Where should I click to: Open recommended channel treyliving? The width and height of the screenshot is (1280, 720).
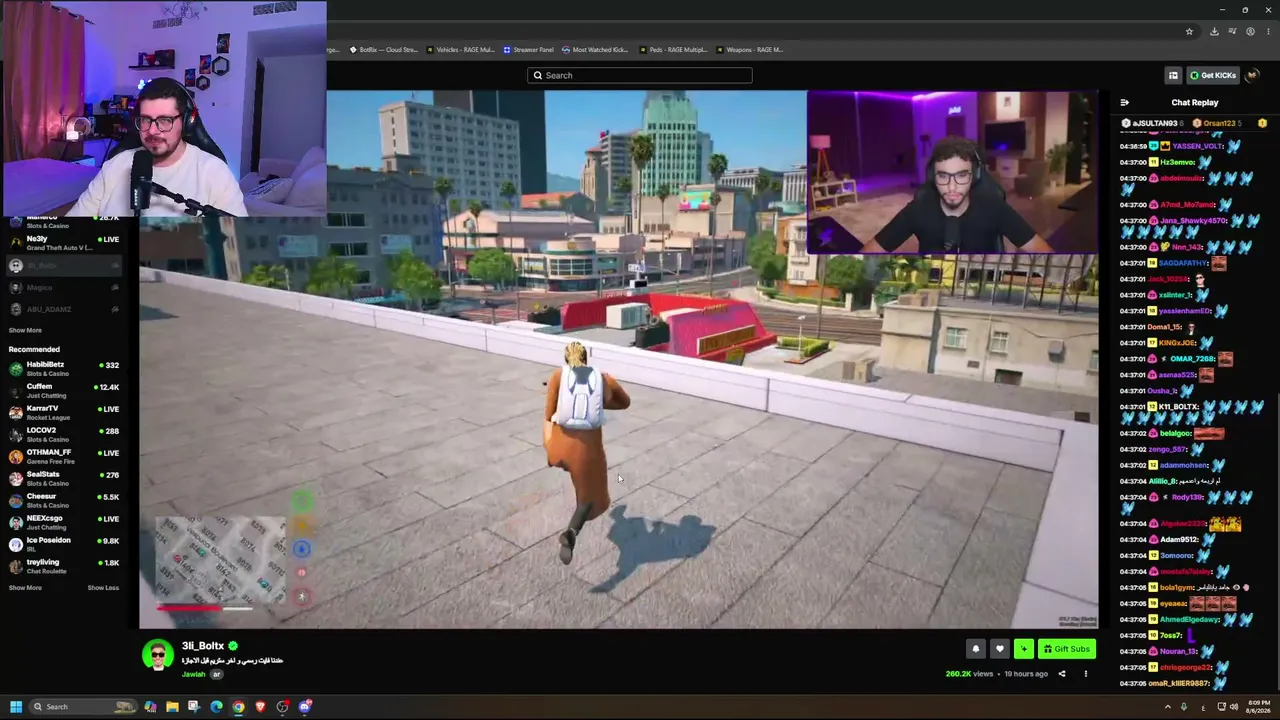tap(63, 567)
